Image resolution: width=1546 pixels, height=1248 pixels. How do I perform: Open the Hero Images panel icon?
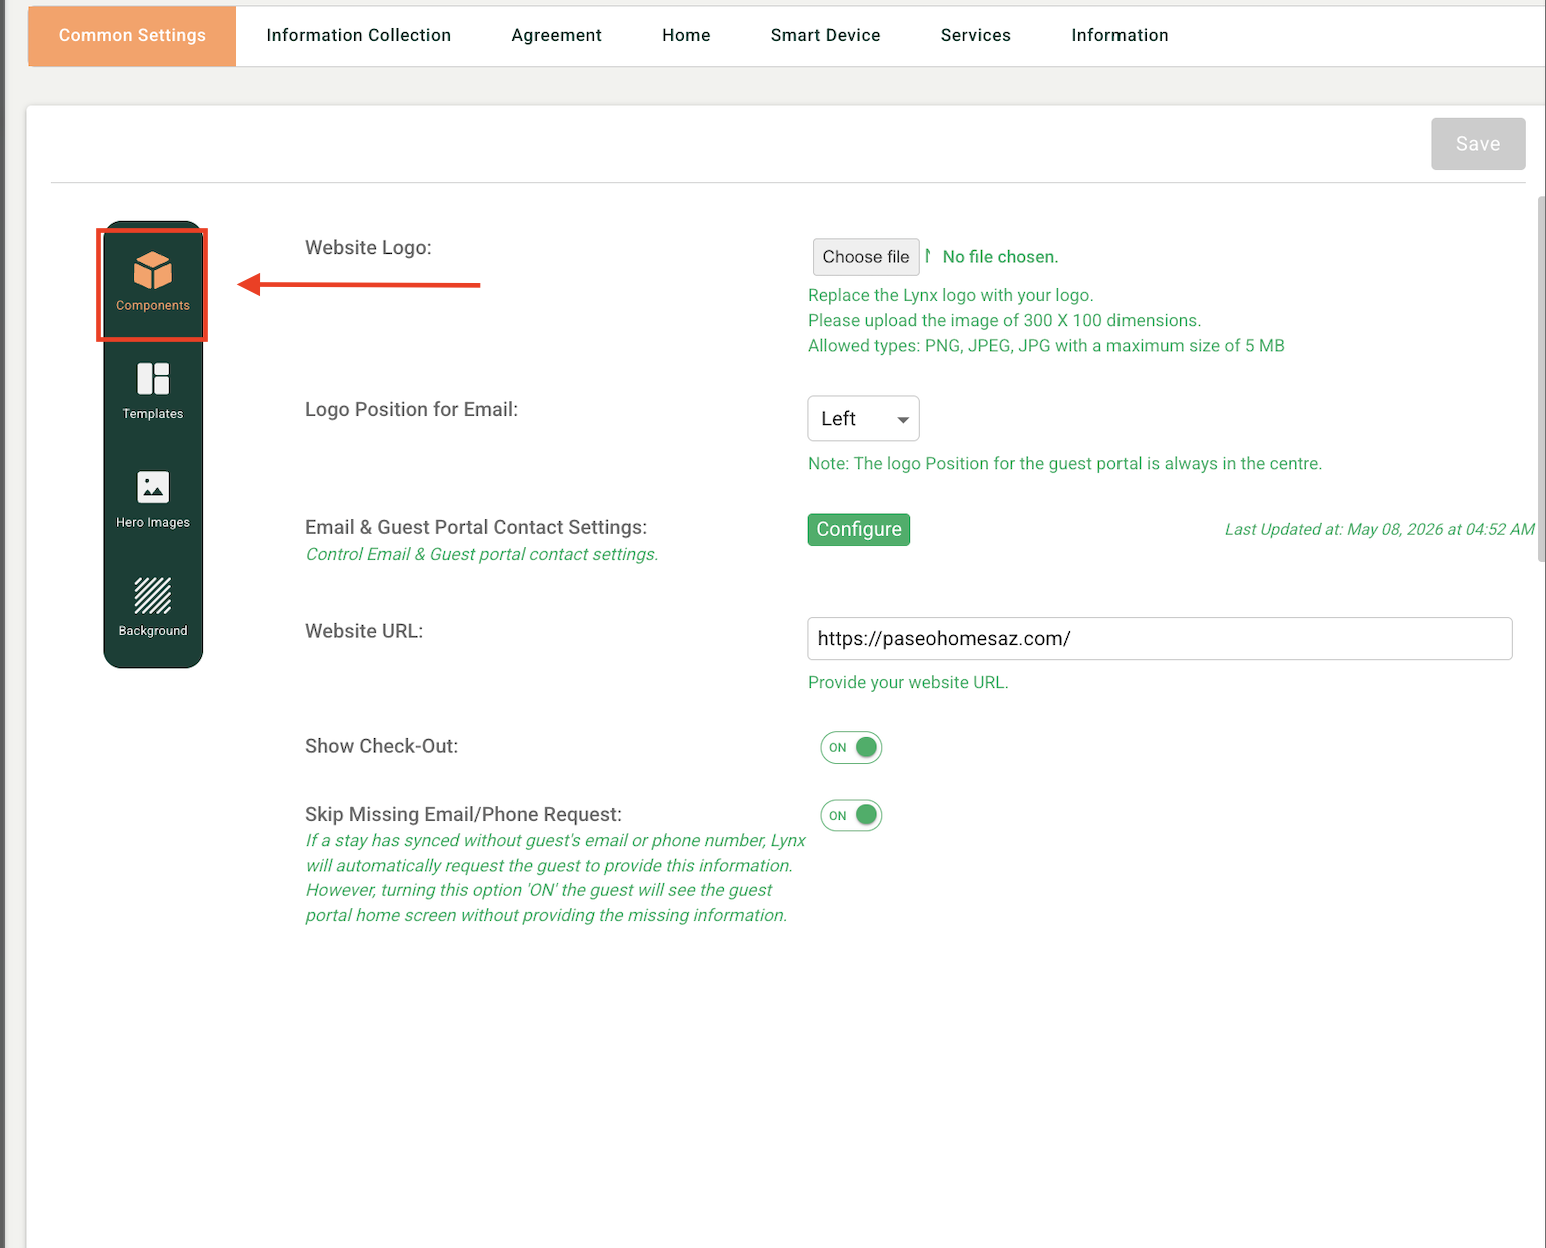point(153,500)
